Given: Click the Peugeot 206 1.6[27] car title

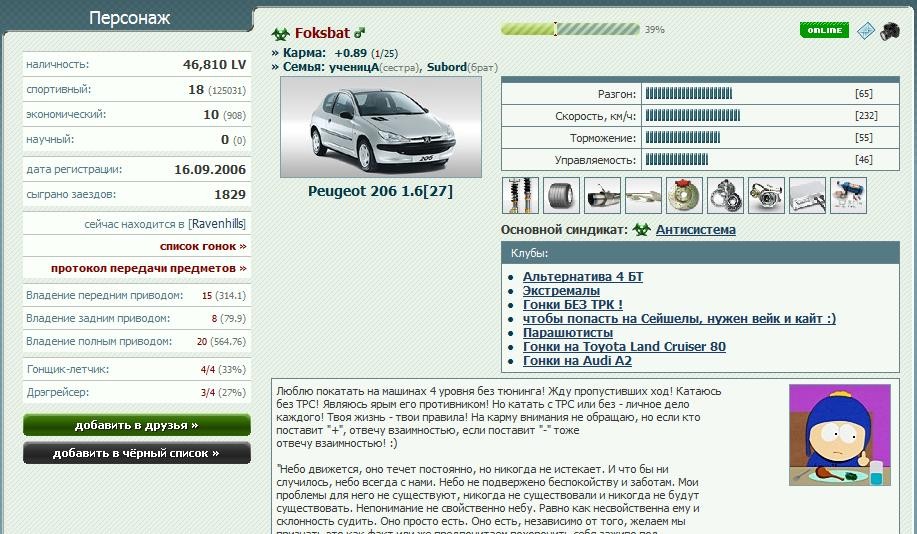Looking at the screenshot, I should coord(380,191).
